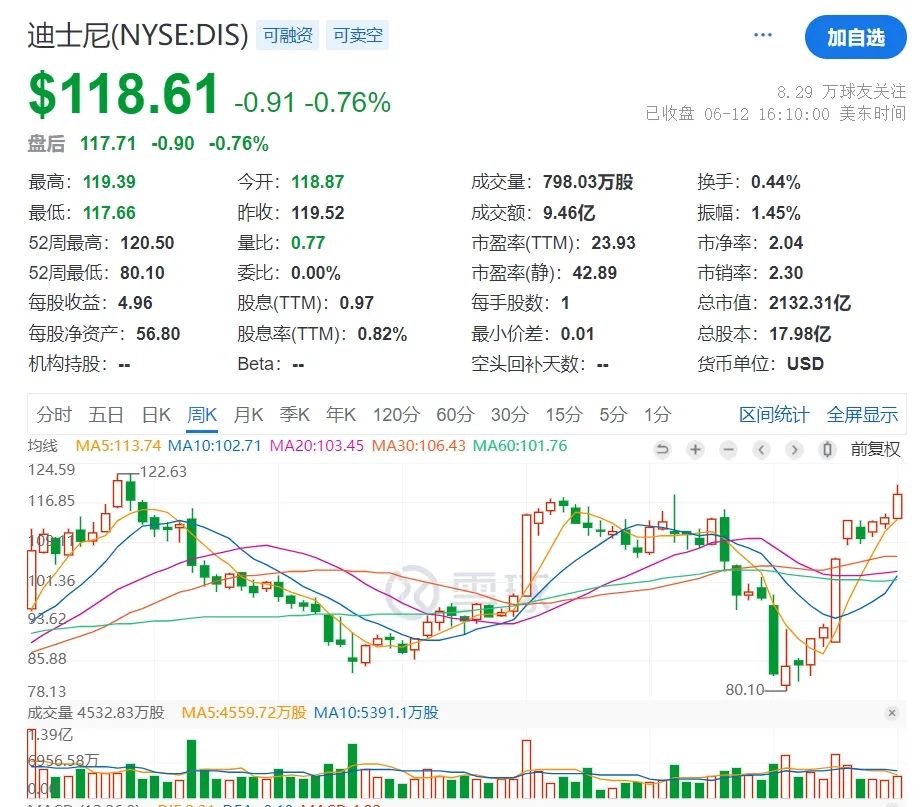920x807 pixels.
Task: Click the 122.63 high marker on chart
Action: tap(163, 471)
